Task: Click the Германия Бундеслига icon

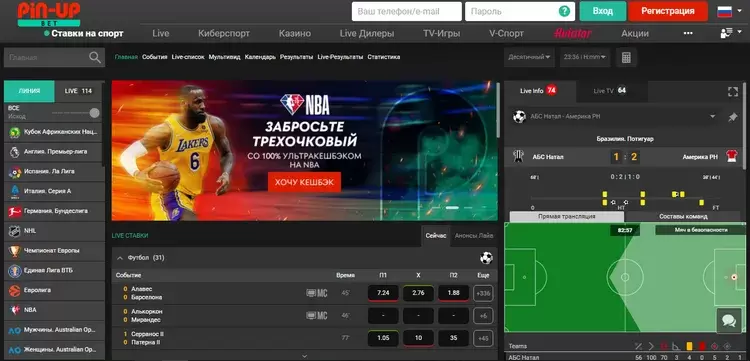Action: tap(14, 211)
